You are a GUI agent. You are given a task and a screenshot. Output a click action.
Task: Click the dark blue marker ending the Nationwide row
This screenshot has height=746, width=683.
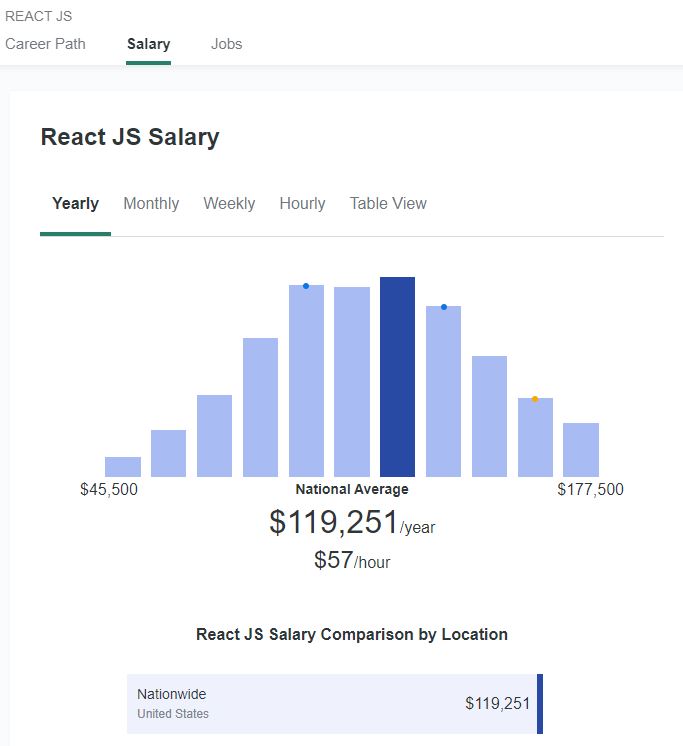coord(540,704)
